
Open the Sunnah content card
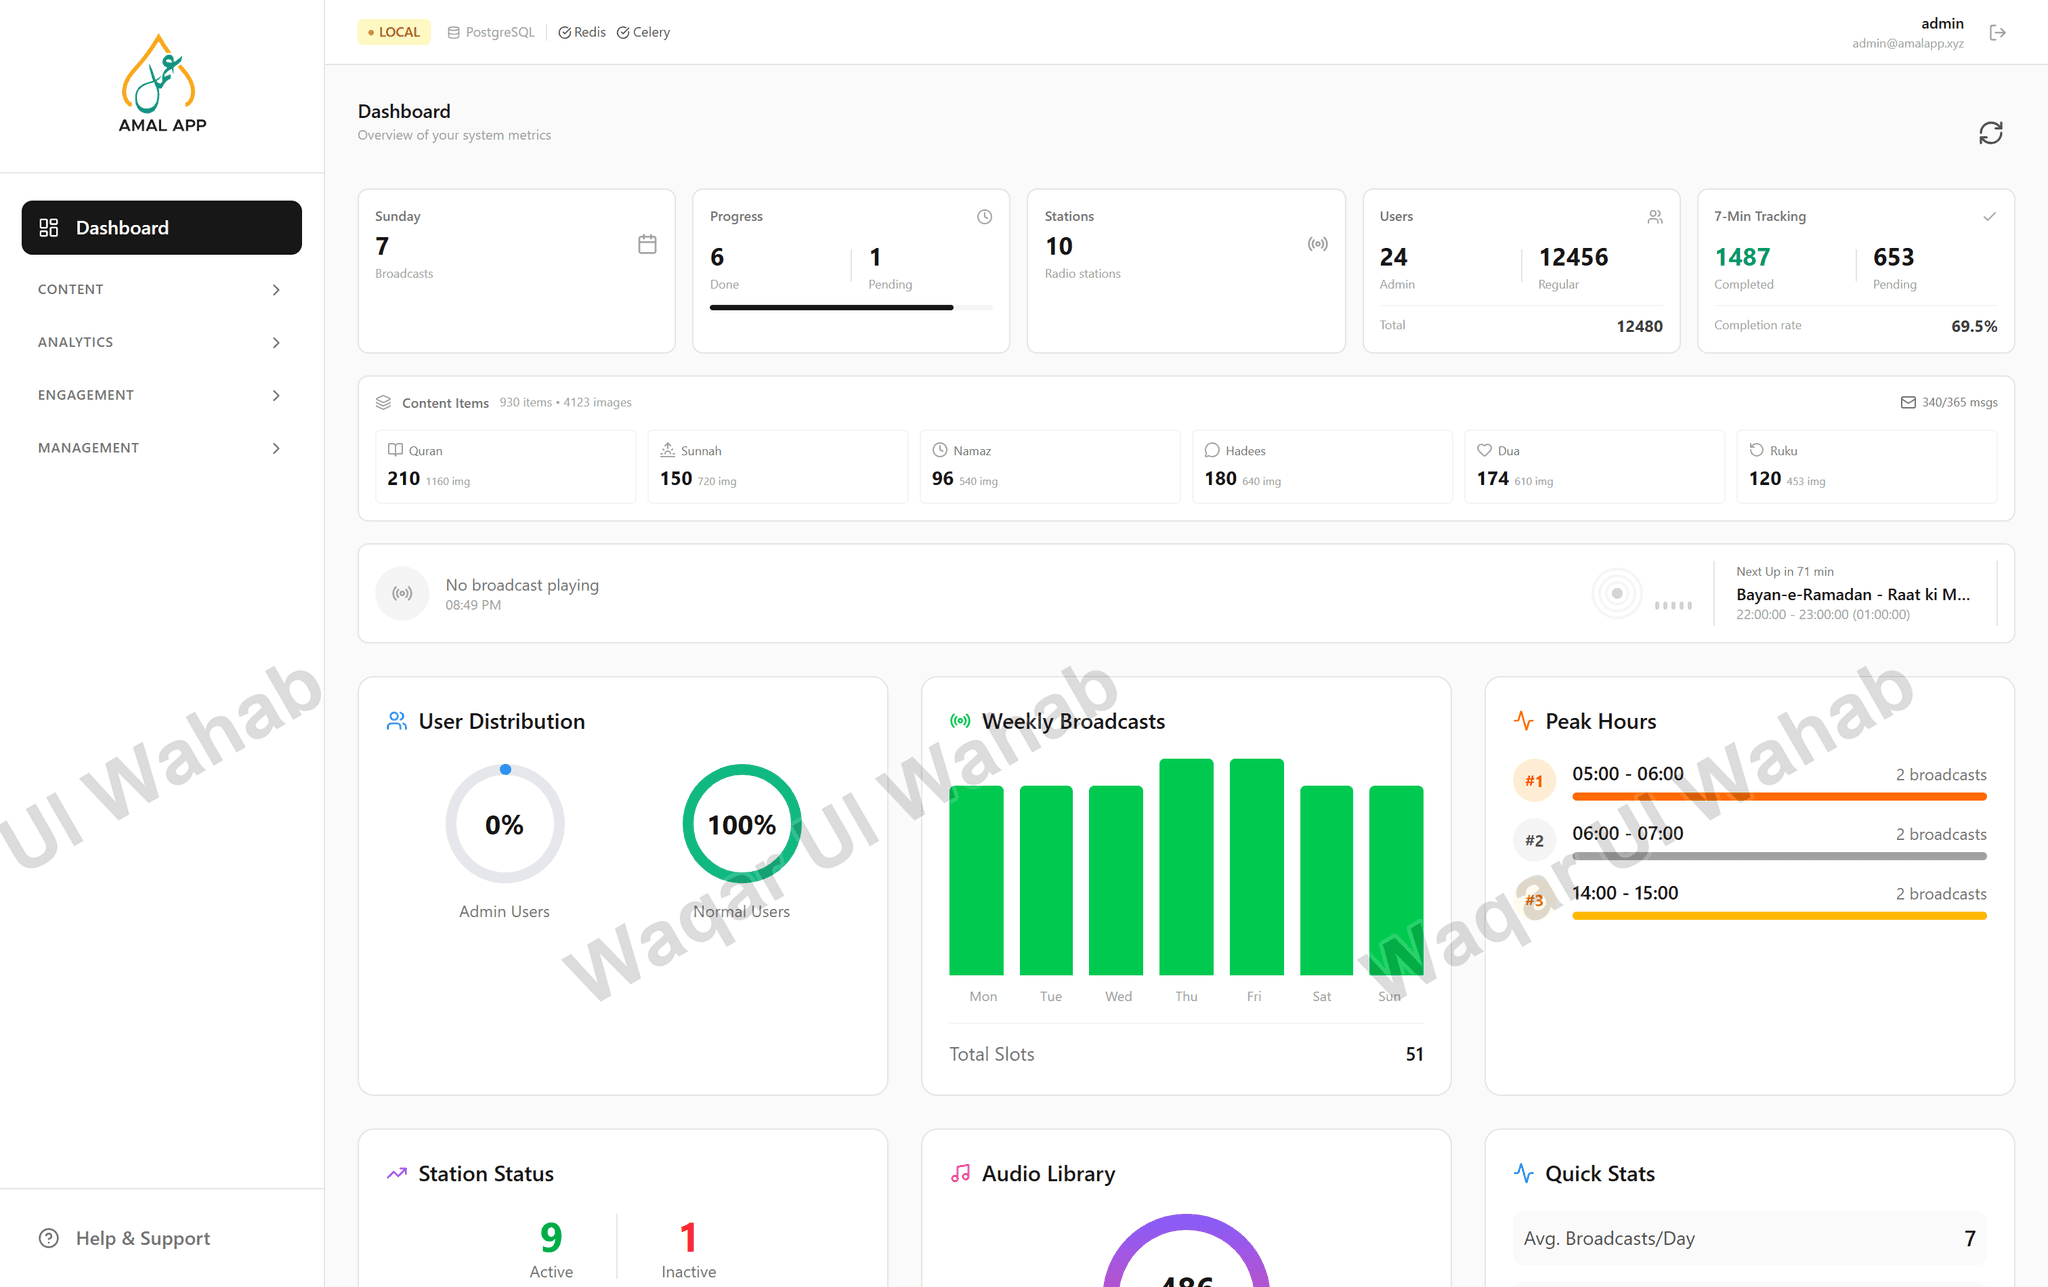click(778, 466)
